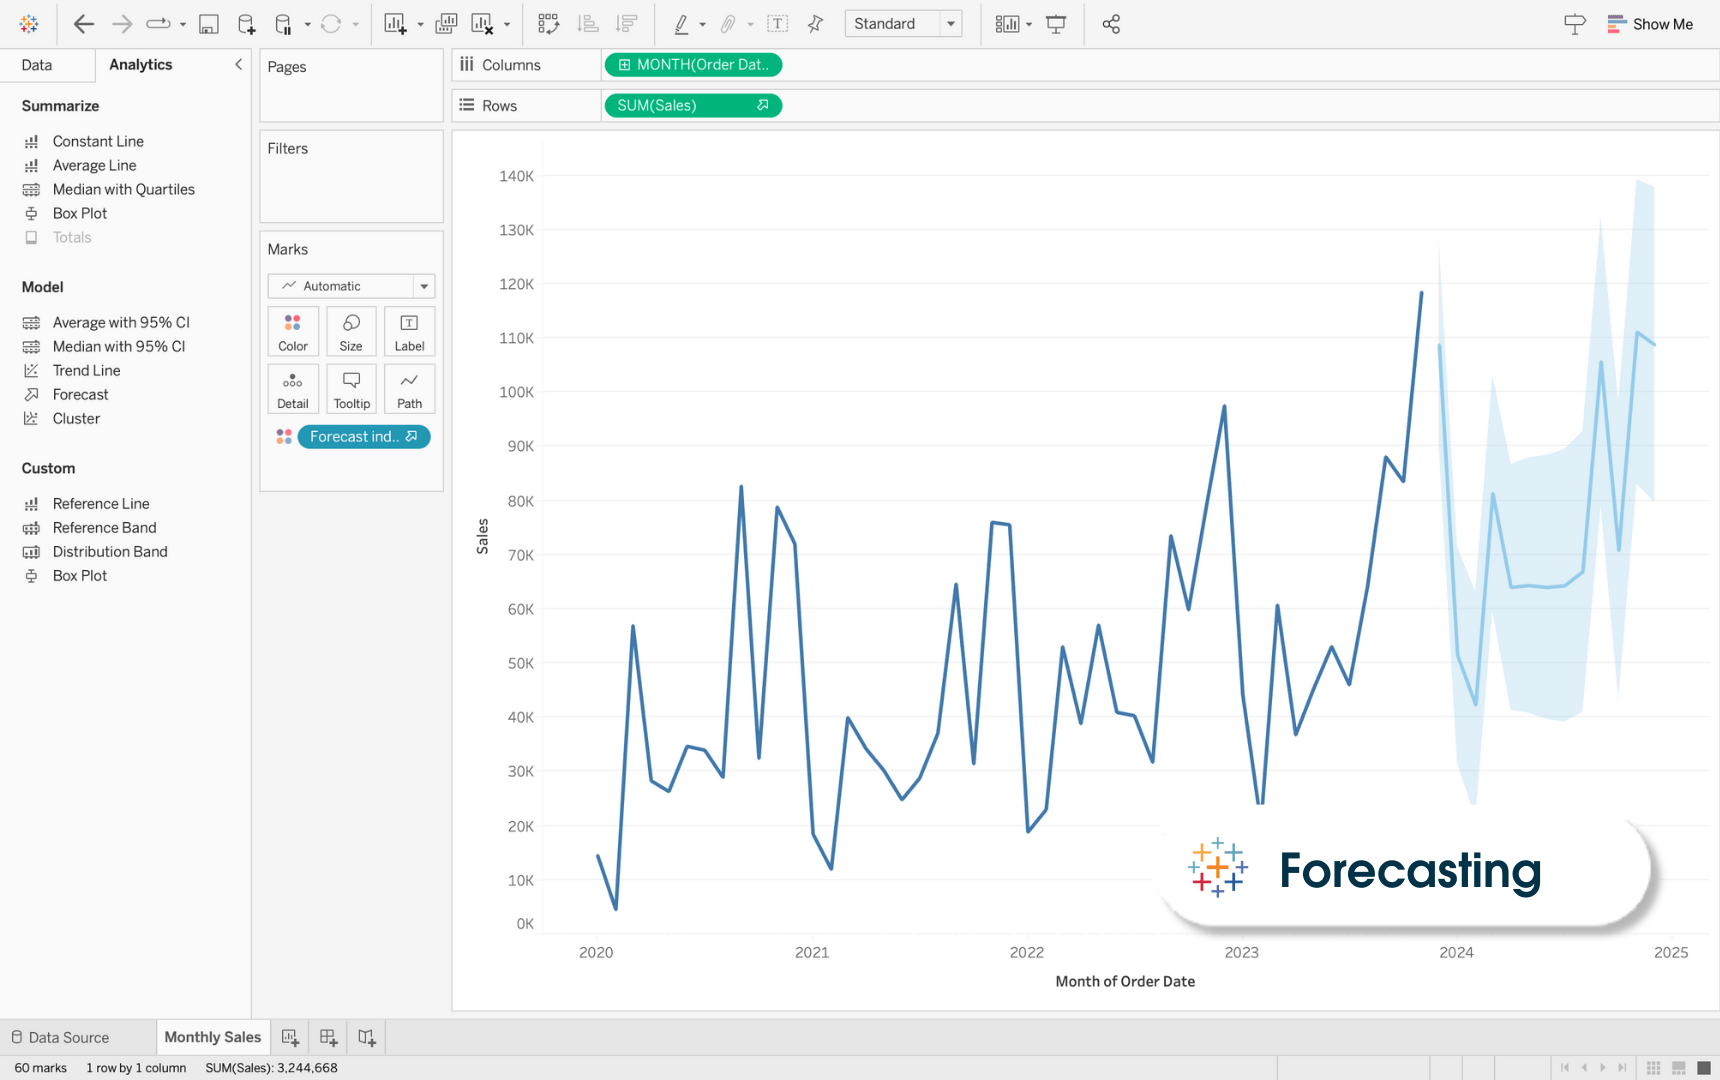The width and height of the screenshot is (1720, 1080).
Task: Select Trend Line in Model section
Action: click(86, 370)
